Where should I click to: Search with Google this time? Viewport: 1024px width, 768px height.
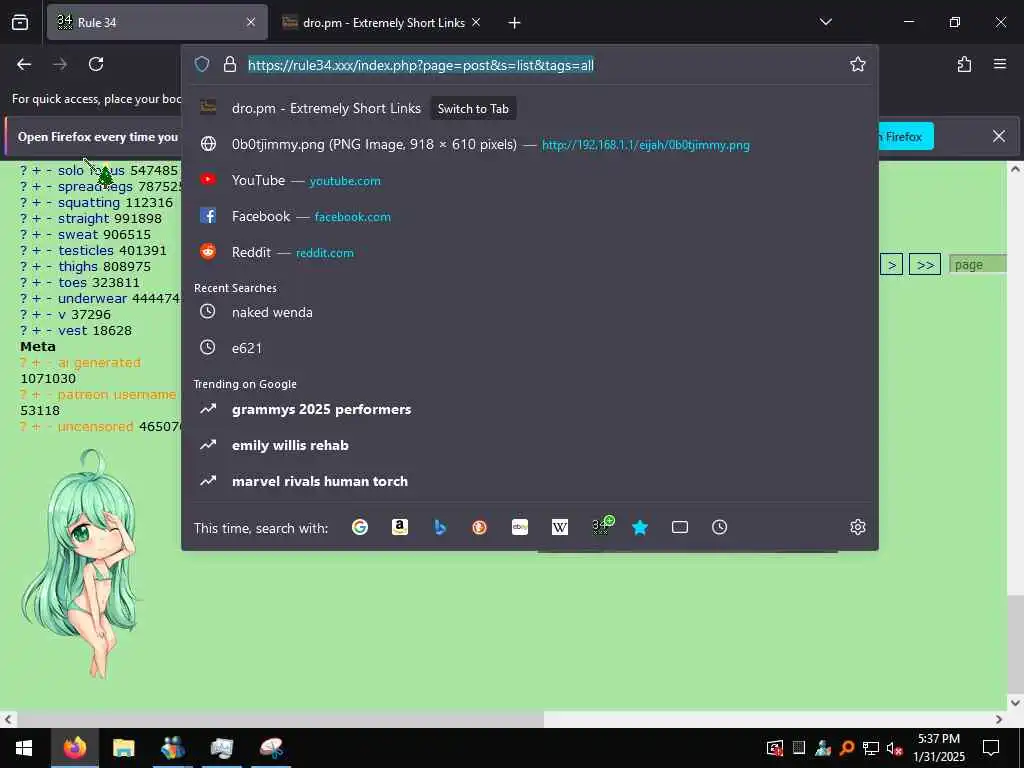[360, 527]
